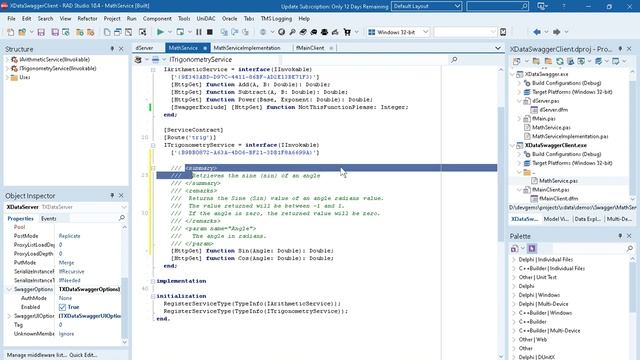Image resolution: width=640 pixels, height=360 pixels.
Task: Pin the Object Inspector panel
Action: pyautogui.click(x=112, y=196)
